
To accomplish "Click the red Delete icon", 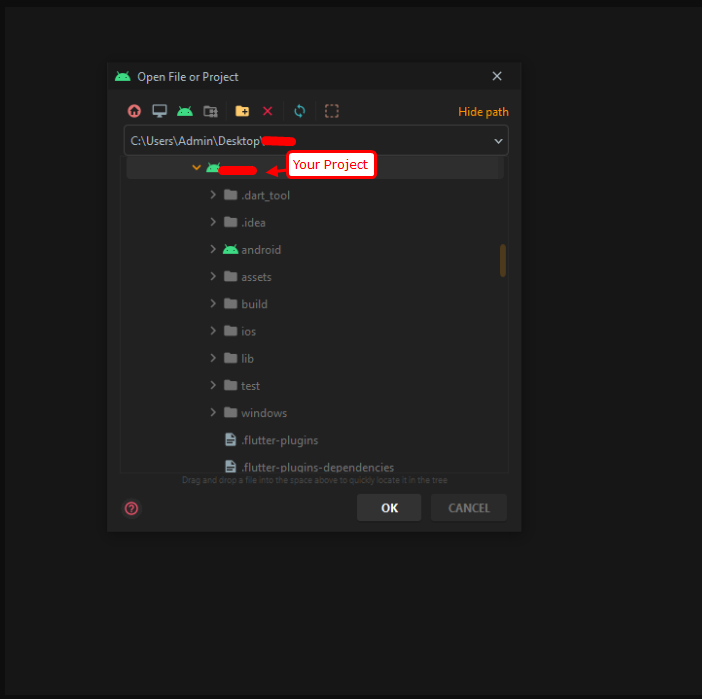I will pyautogui.click(x=267, y=111).
